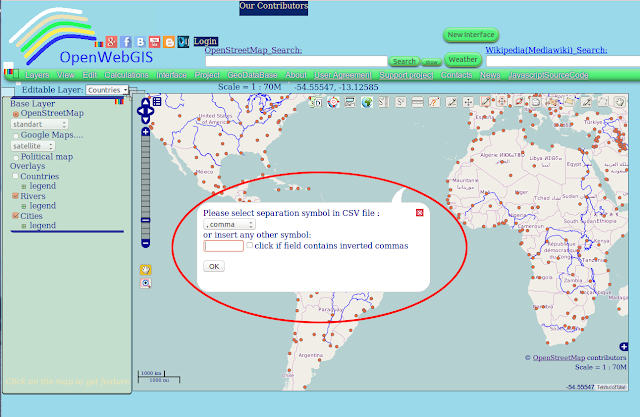The height and width of the screenshot is (417, 640).
Task: Open the Project menu
Action: coord(207,75)
